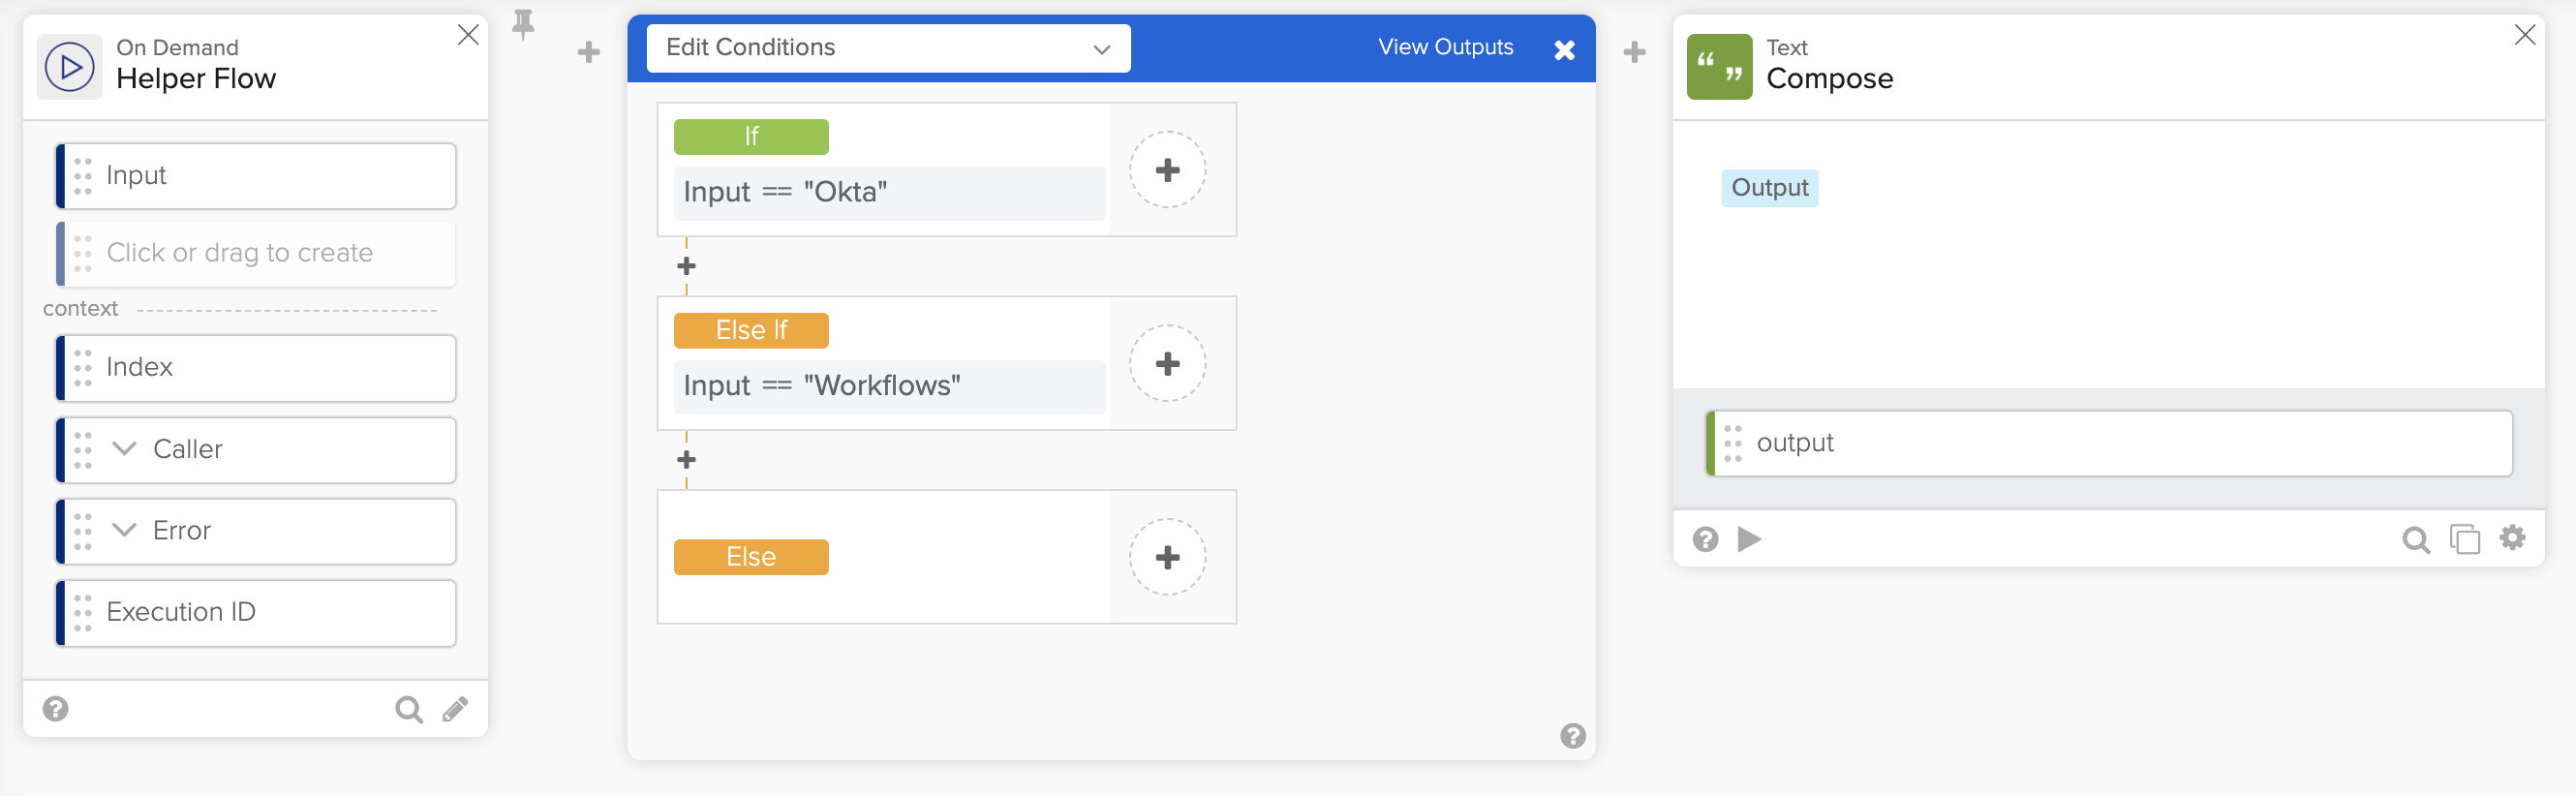Click the search icon in Helper Flow footer
2576x796 pixels.
408,709
